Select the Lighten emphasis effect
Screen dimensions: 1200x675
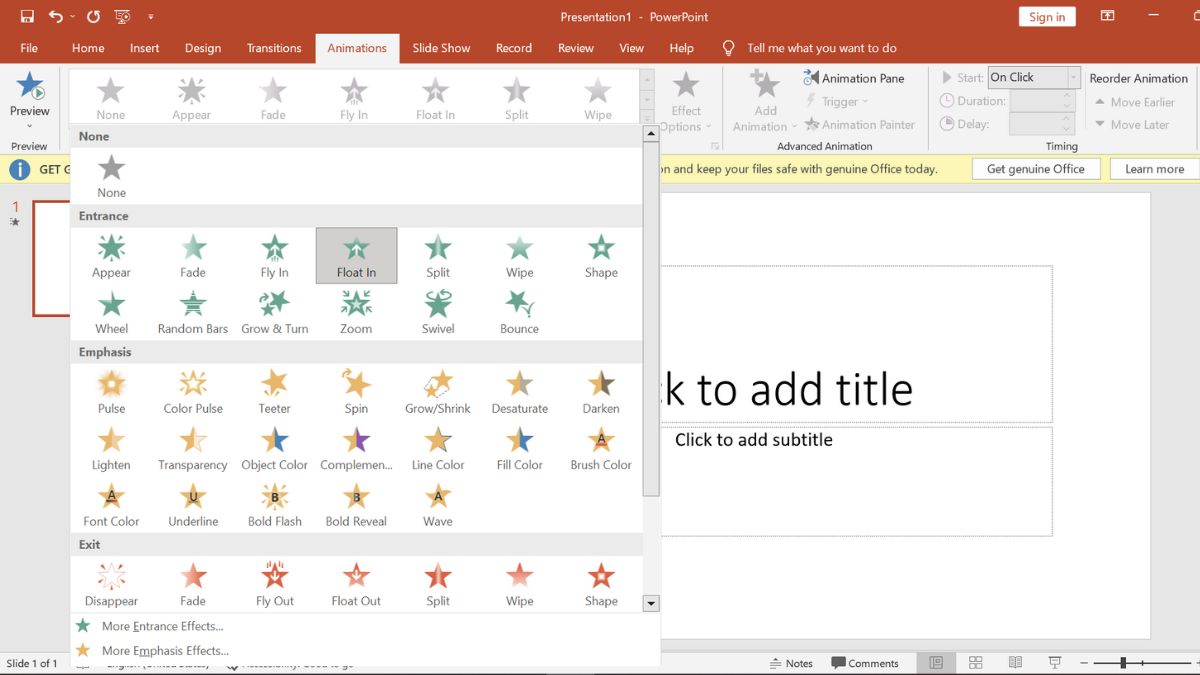click(111, 448)
